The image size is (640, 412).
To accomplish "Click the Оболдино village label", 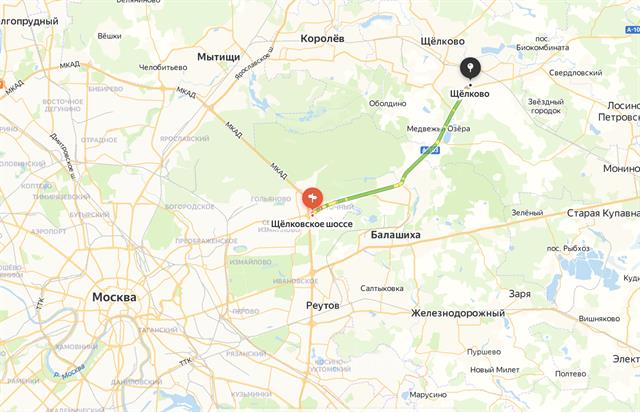I will click(387, 104).
